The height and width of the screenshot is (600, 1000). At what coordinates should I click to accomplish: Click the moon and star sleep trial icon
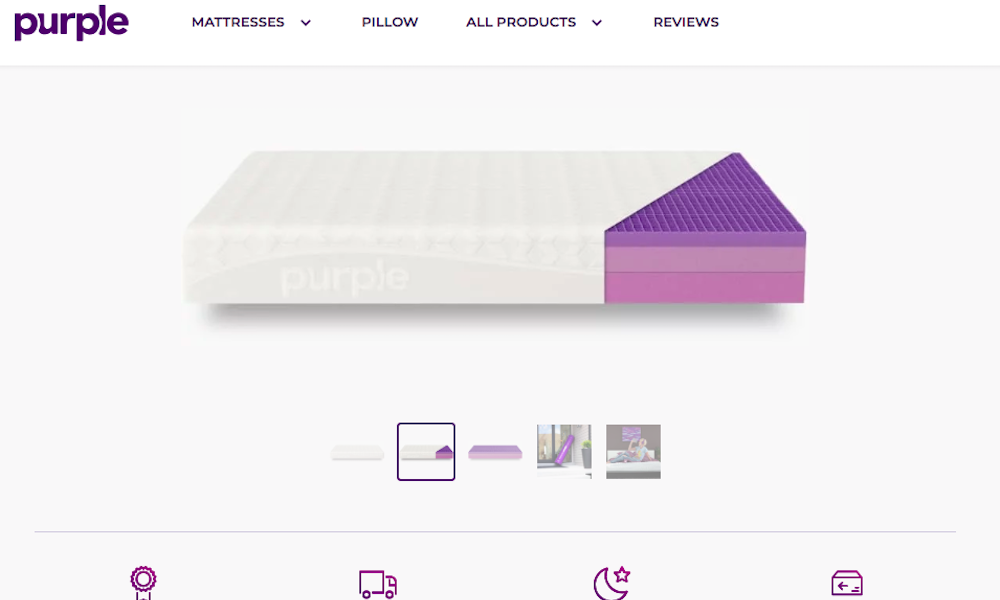(612, 583)
